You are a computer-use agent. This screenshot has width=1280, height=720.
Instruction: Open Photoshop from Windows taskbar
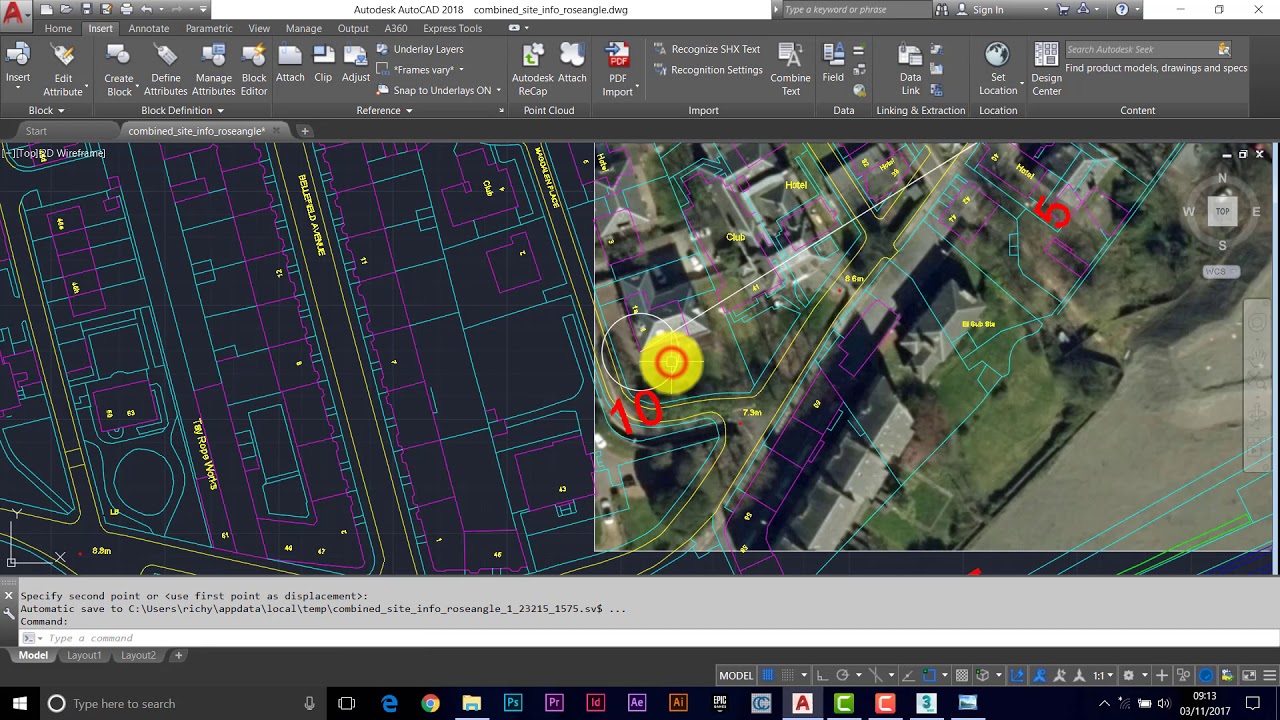pos(513,703)
